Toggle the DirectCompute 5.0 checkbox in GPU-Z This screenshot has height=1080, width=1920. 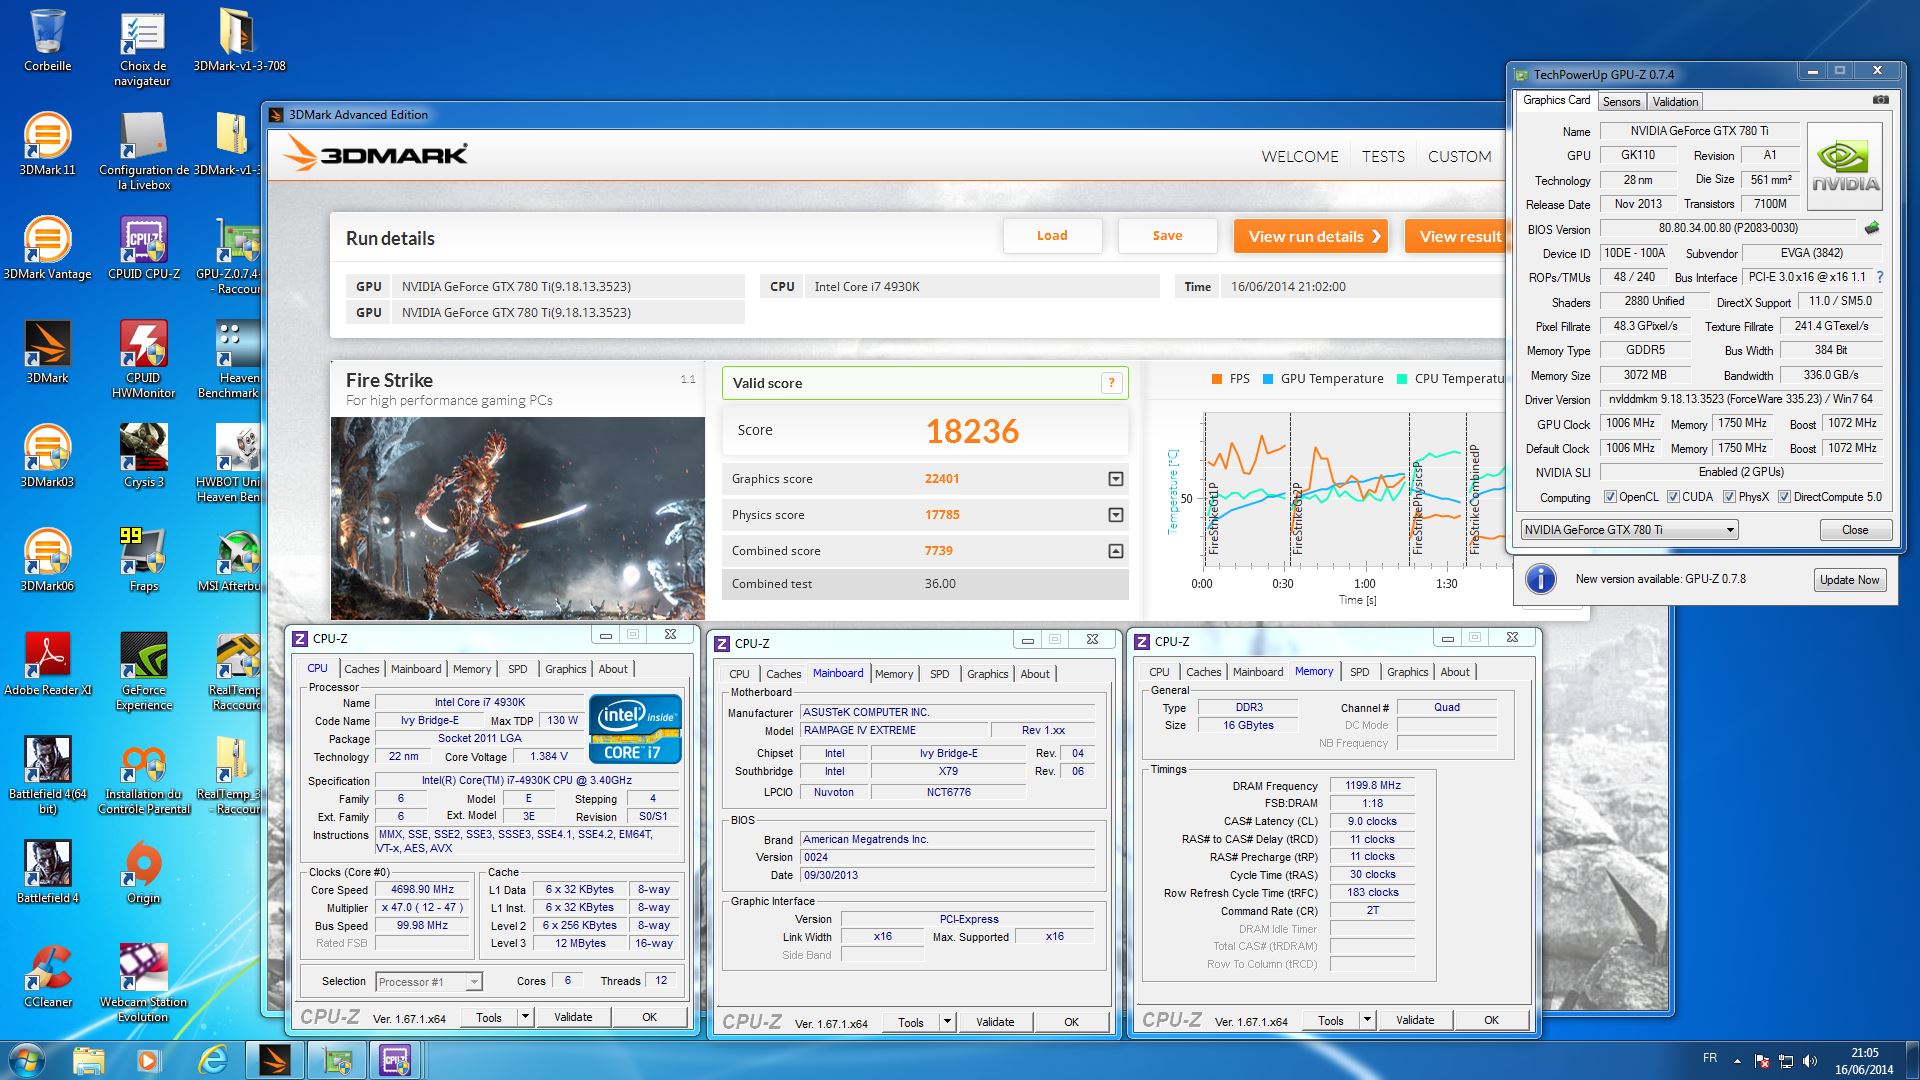pyautogui.click(x=1784, y=497)
